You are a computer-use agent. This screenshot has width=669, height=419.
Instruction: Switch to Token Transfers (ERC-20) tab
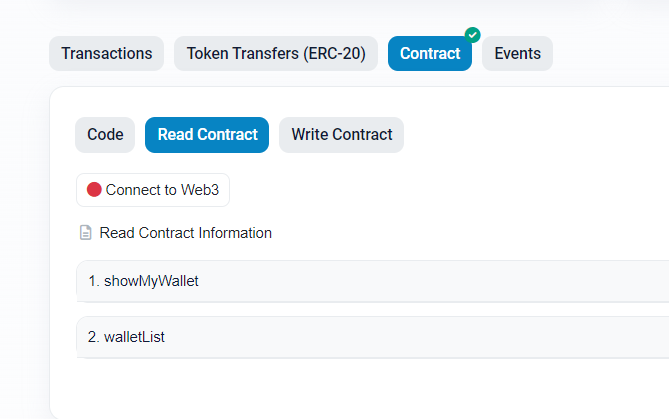[276, 53]
